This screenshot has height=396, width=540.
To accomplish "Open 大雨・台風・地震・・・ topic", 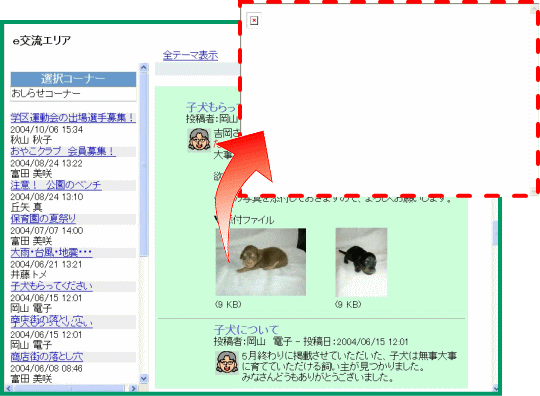I will pyautogui.click(x=51, y=252).
